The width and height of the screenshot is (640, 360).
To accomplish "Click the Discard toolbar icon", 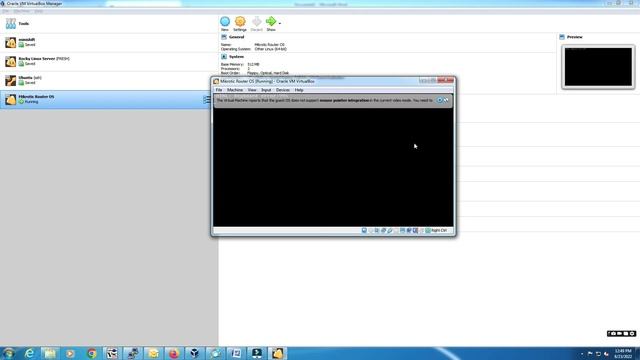I will click(x=256, y=22).
